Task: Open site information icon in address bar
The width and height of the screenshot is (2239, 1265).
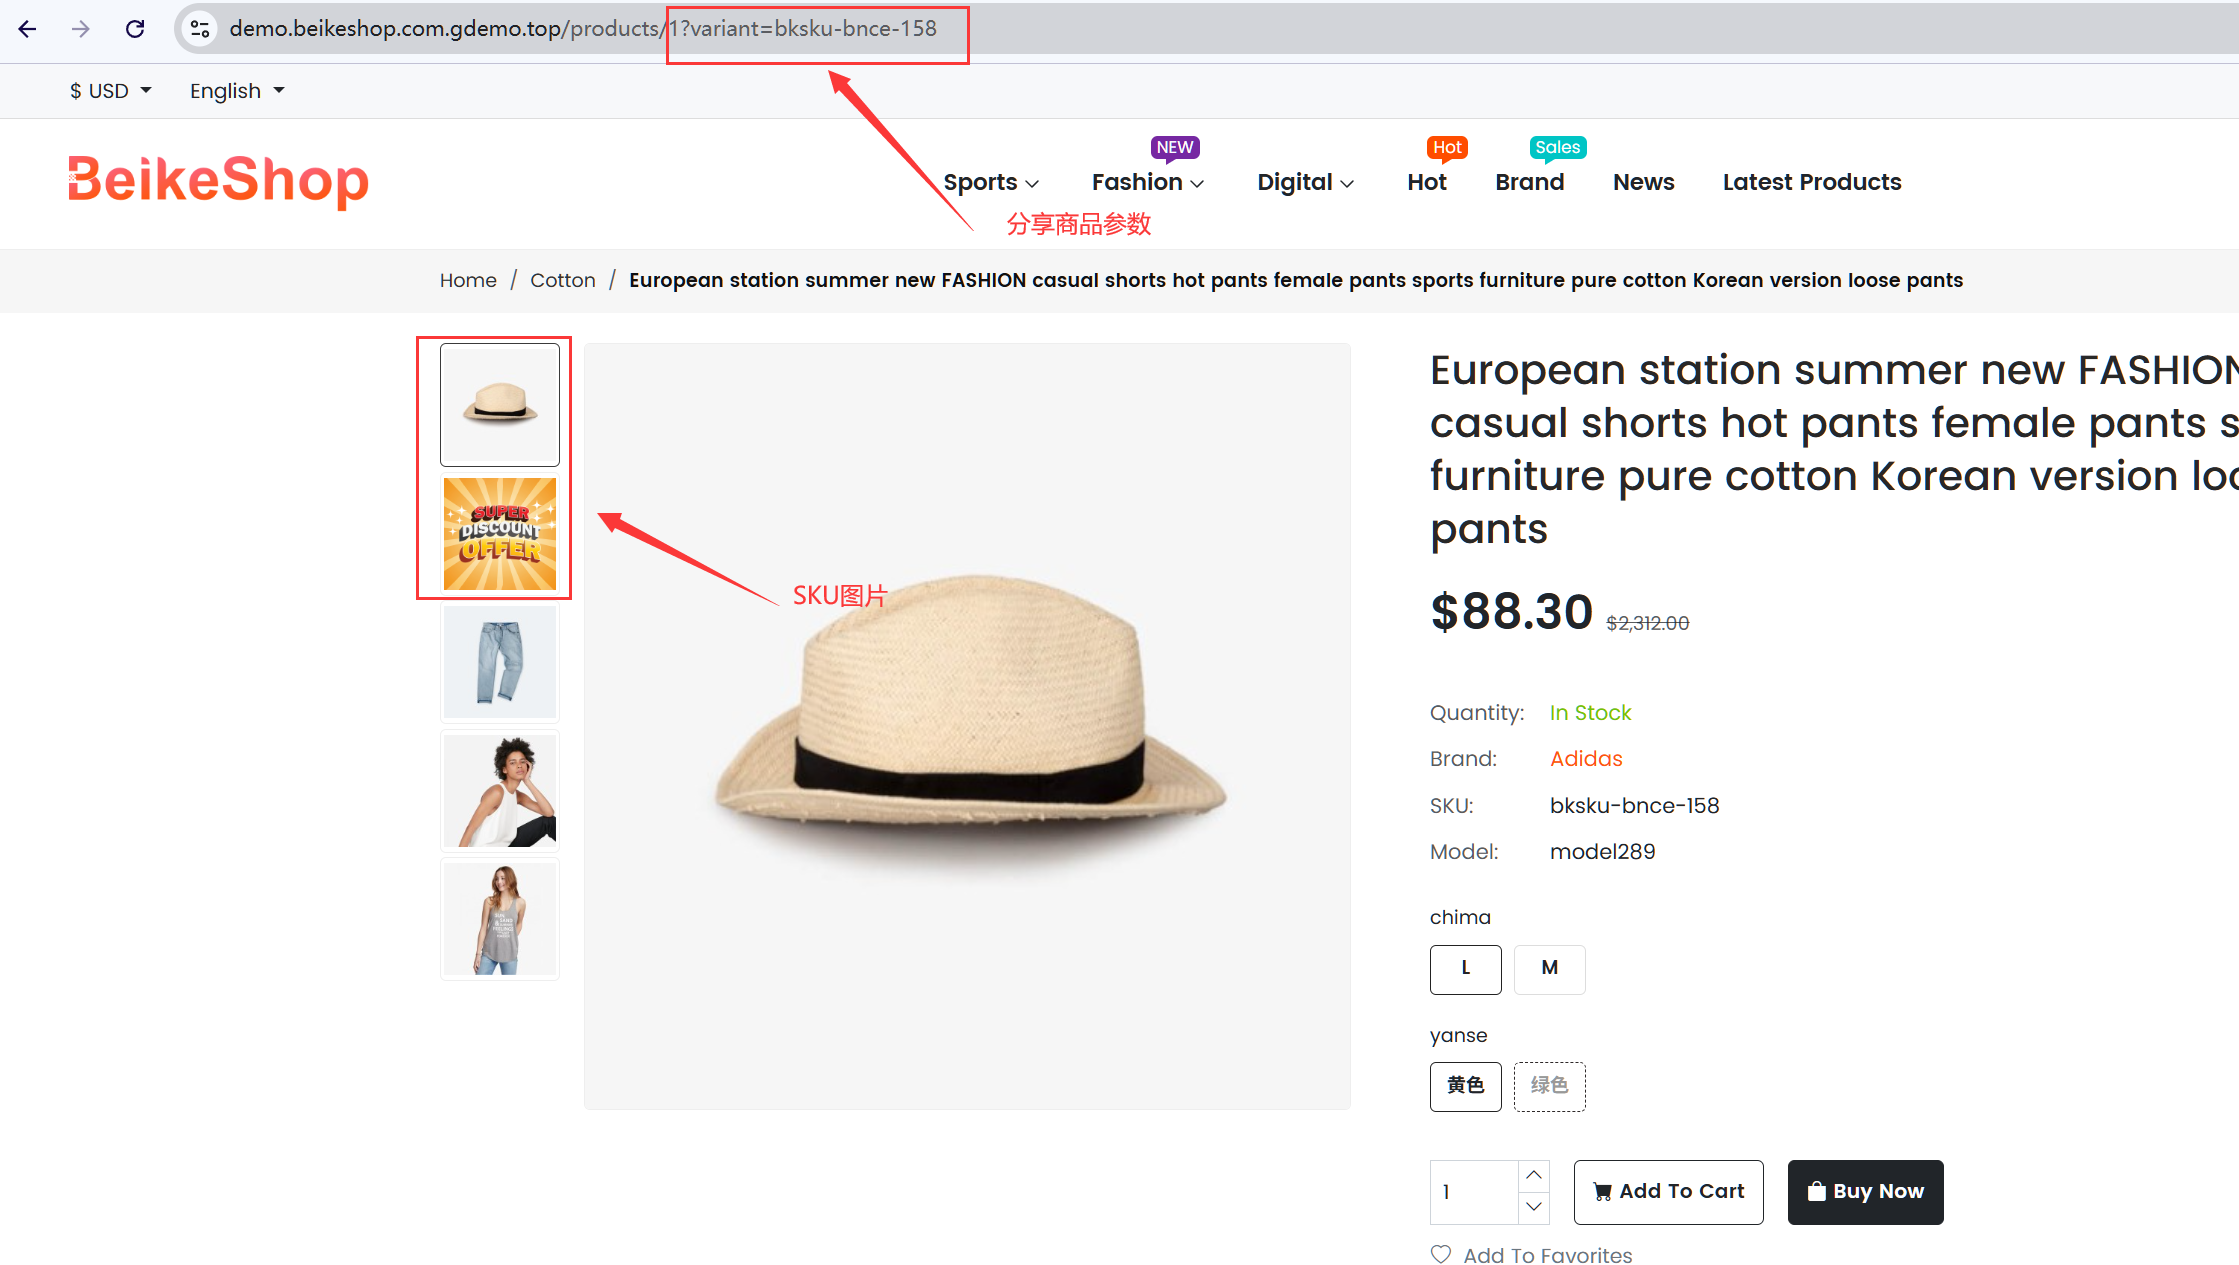Action: click(200, 29)
